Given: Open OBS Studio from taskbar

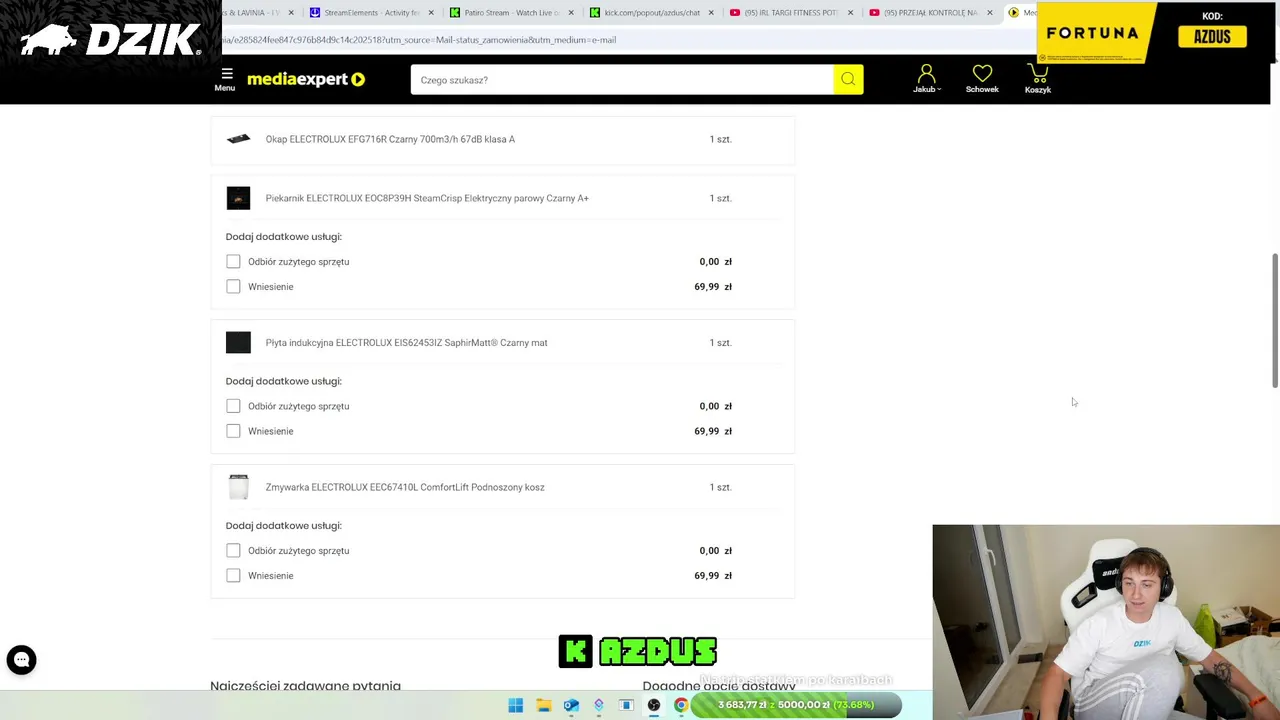Looking at the screenshot, I should (654, 705).
